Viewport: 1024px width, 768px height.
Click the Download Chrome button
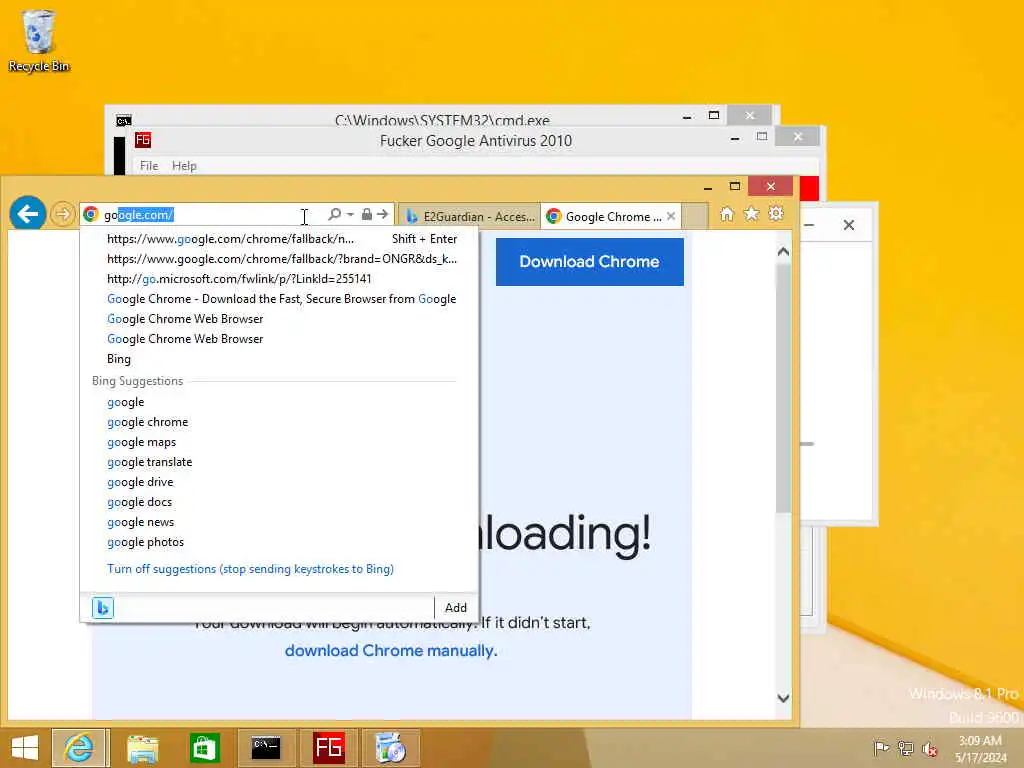coord(590,262)
